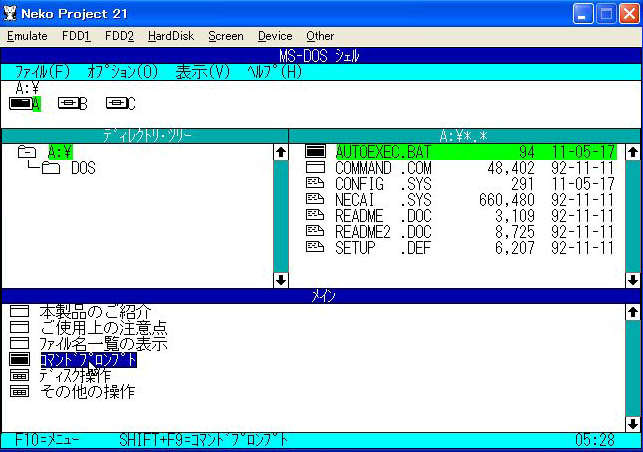Click the 05:28 clock in status bar
This screenshot has width=643, height=452.
[595, 440]
